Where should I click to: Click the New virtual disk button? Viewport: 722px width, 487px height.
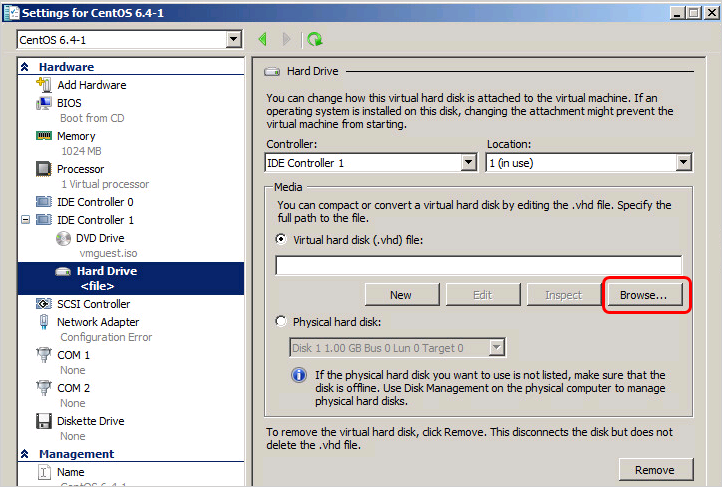(x=401, y=295)
